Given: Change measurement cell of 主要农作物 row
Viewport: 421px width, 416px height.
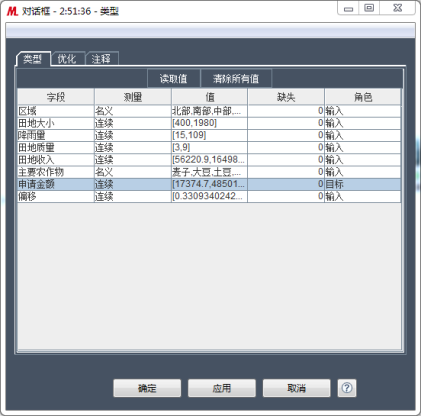Looking at the screenshot, I should click(133, 172).
